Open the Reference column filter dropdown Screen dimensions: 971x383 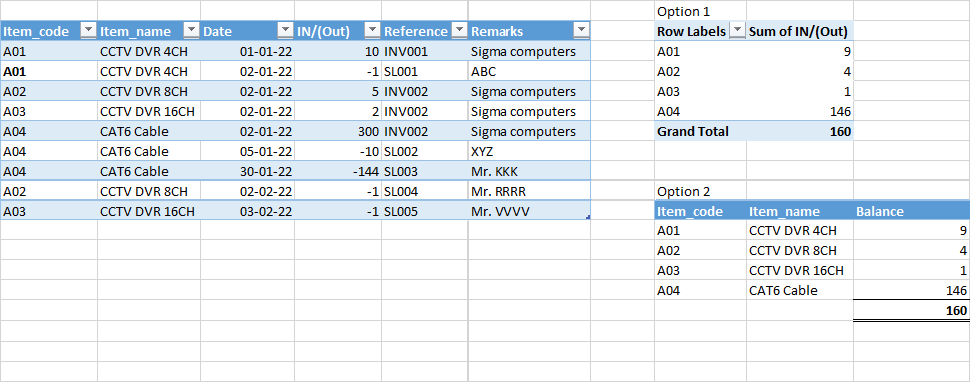pos(459,31)
